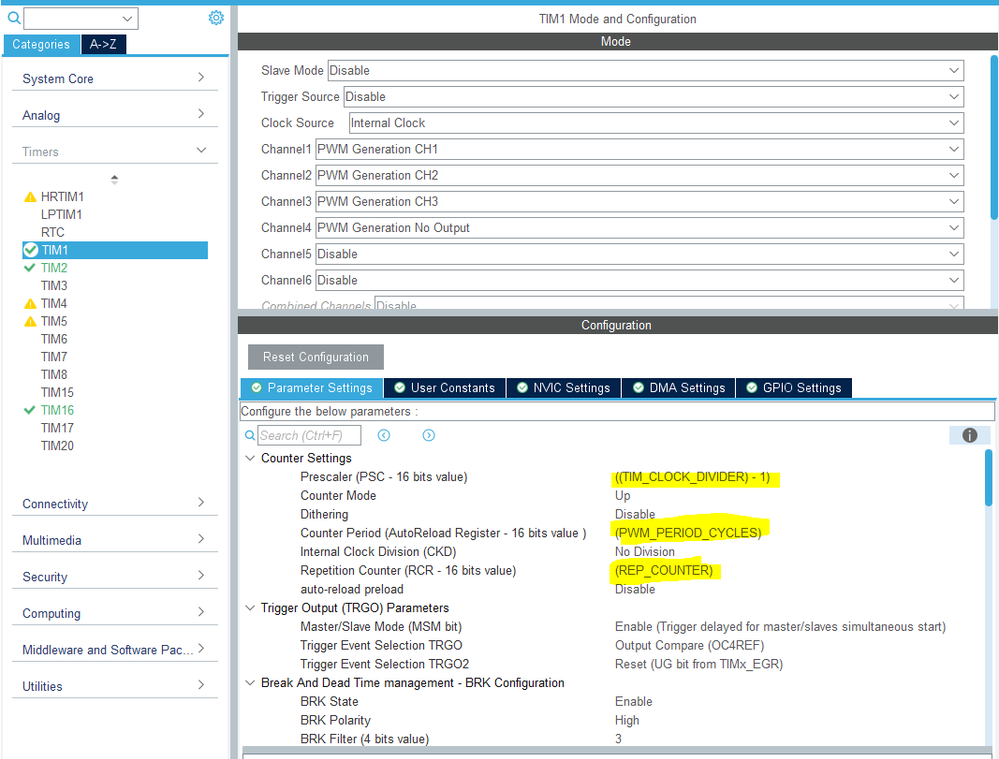Image resolution: width=999 pixels, height=759 pixels.
Task: Open the Channel2 dropdown
Action: click(x=639, y=175)
